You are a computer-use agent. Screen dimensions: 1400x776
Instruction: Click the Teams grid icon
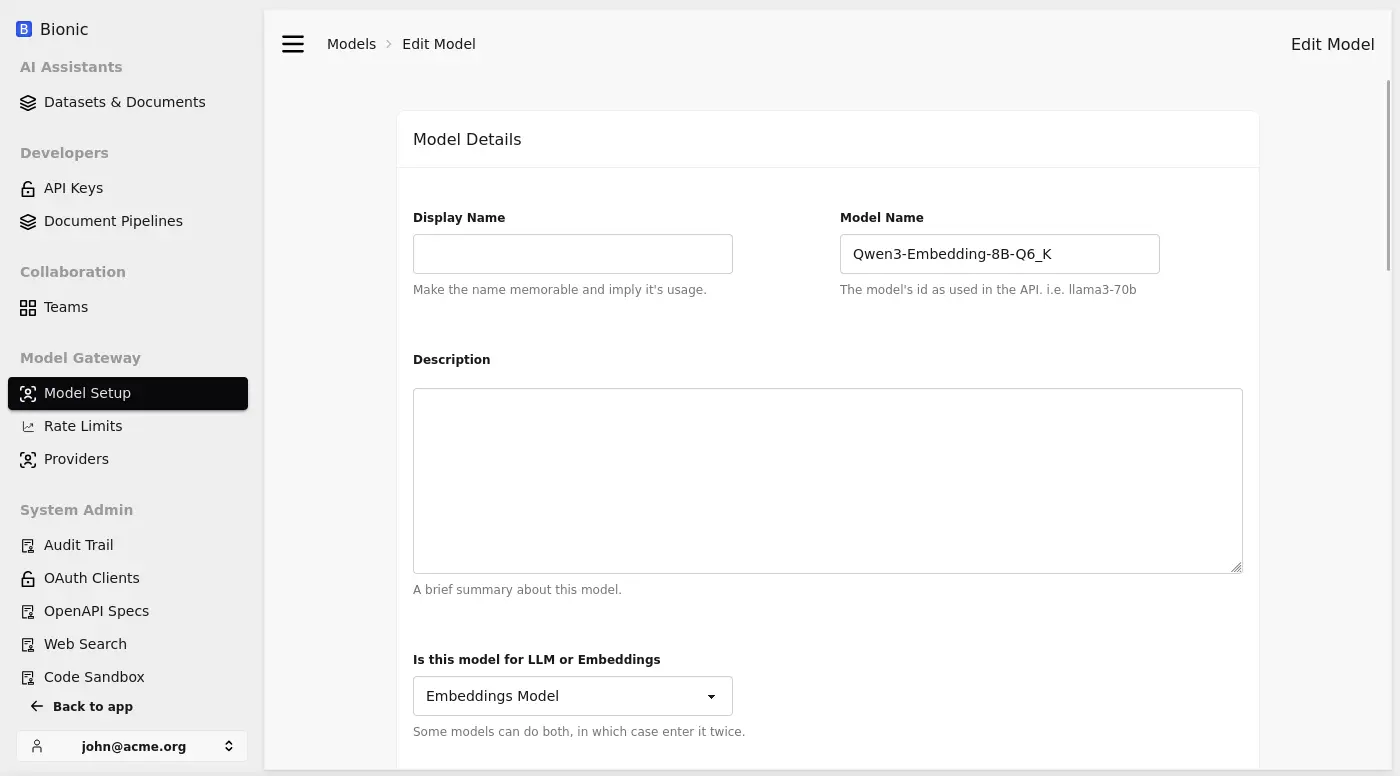[28, 307]
